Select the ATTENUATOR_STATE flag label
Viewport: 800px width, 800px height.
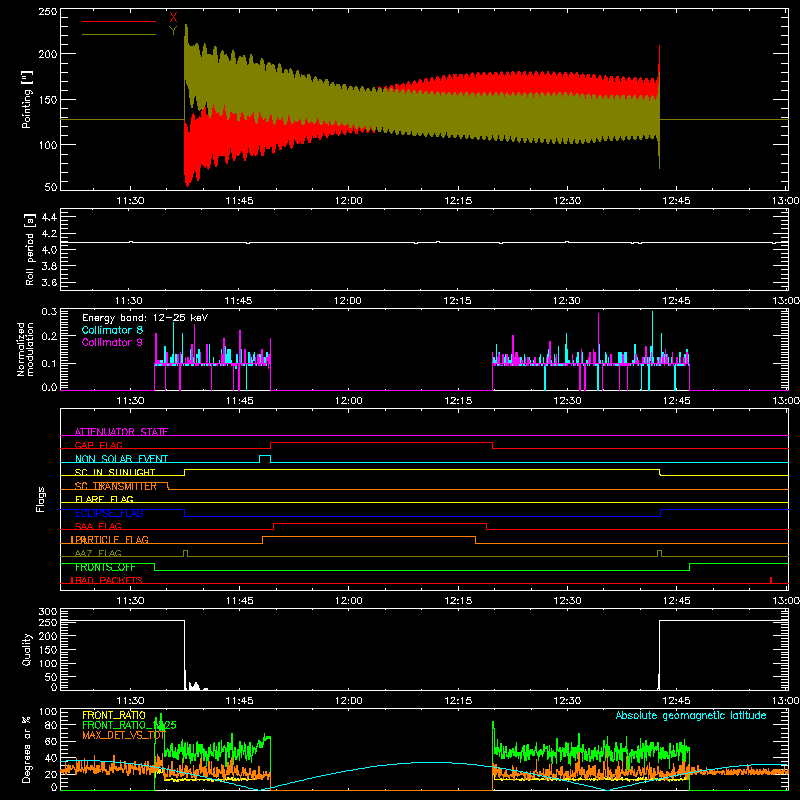[121, 432]
